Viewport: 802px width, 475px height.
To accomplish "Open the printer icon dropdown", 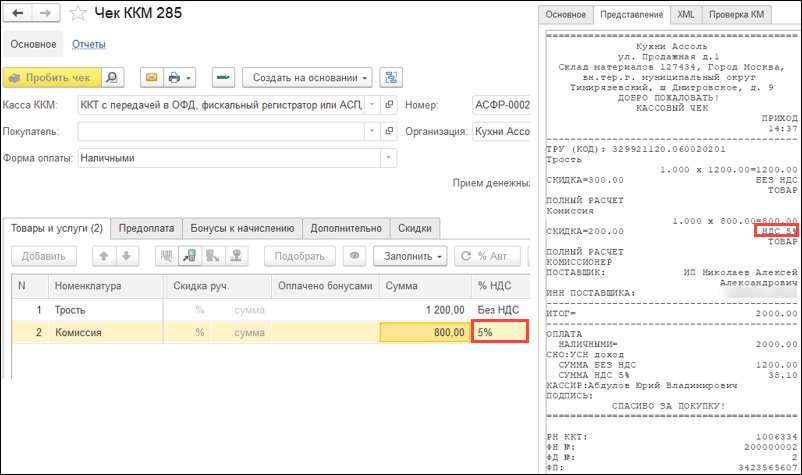I will 181,78.
